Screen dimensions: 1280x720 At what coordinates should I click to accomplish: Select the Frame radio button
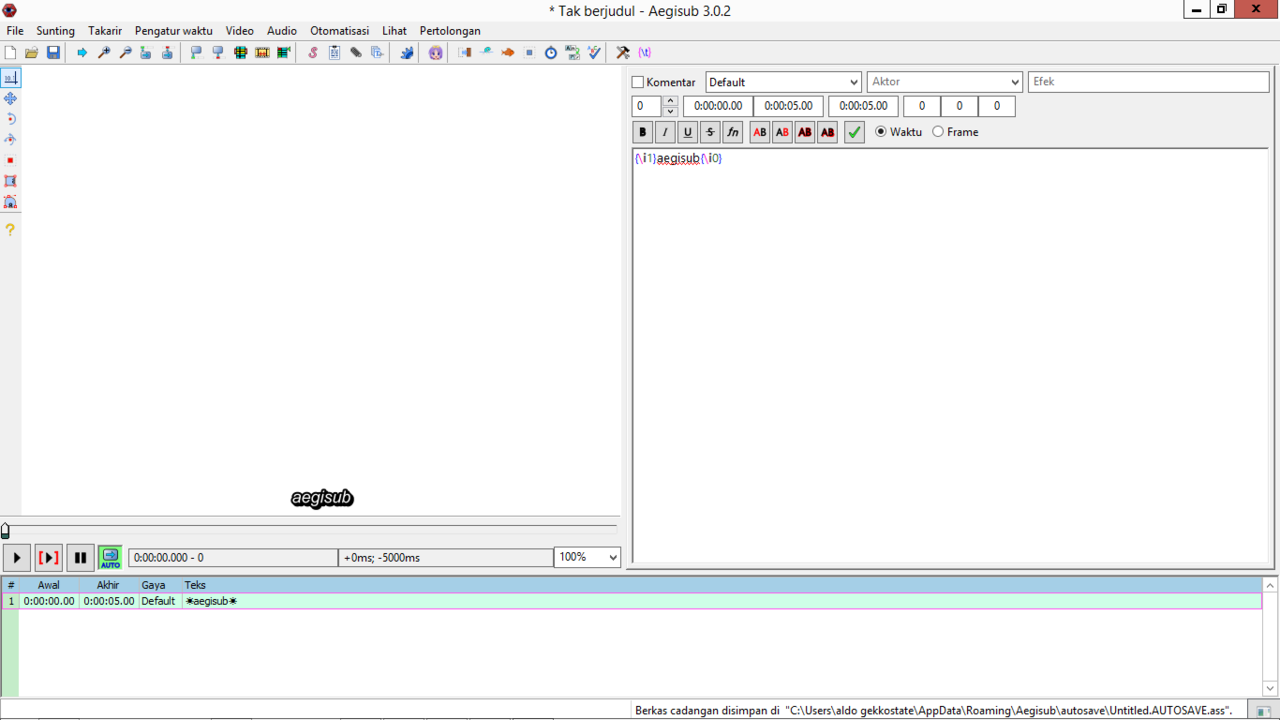click(x=938, y=131)
